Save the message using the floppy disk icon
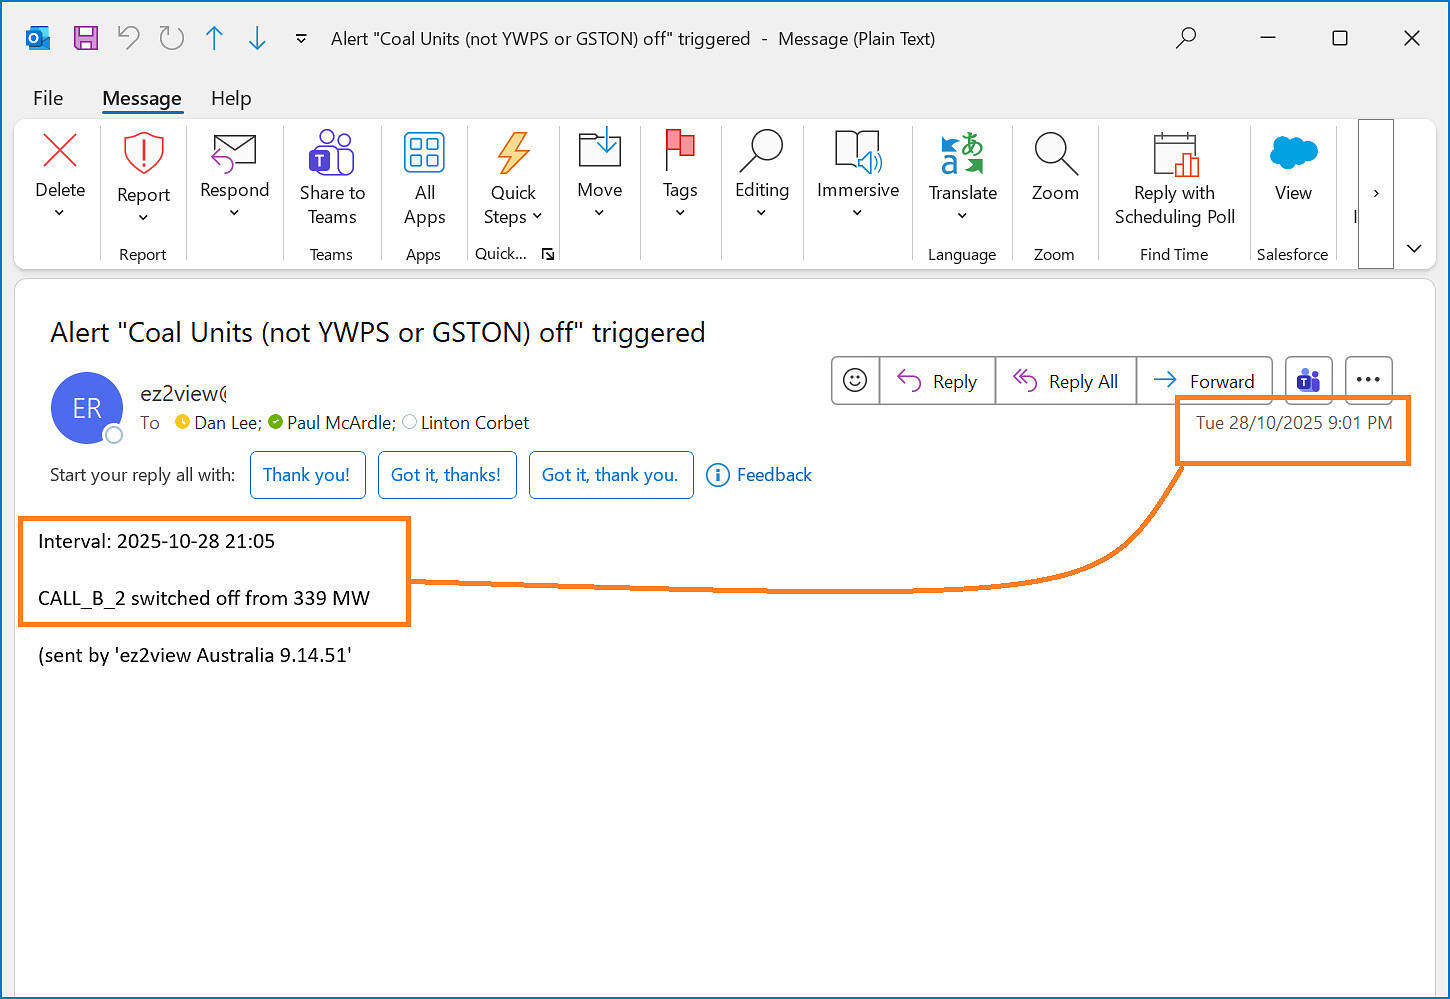The height and width of the screenshot is (999, 1450). pos(86,38)
